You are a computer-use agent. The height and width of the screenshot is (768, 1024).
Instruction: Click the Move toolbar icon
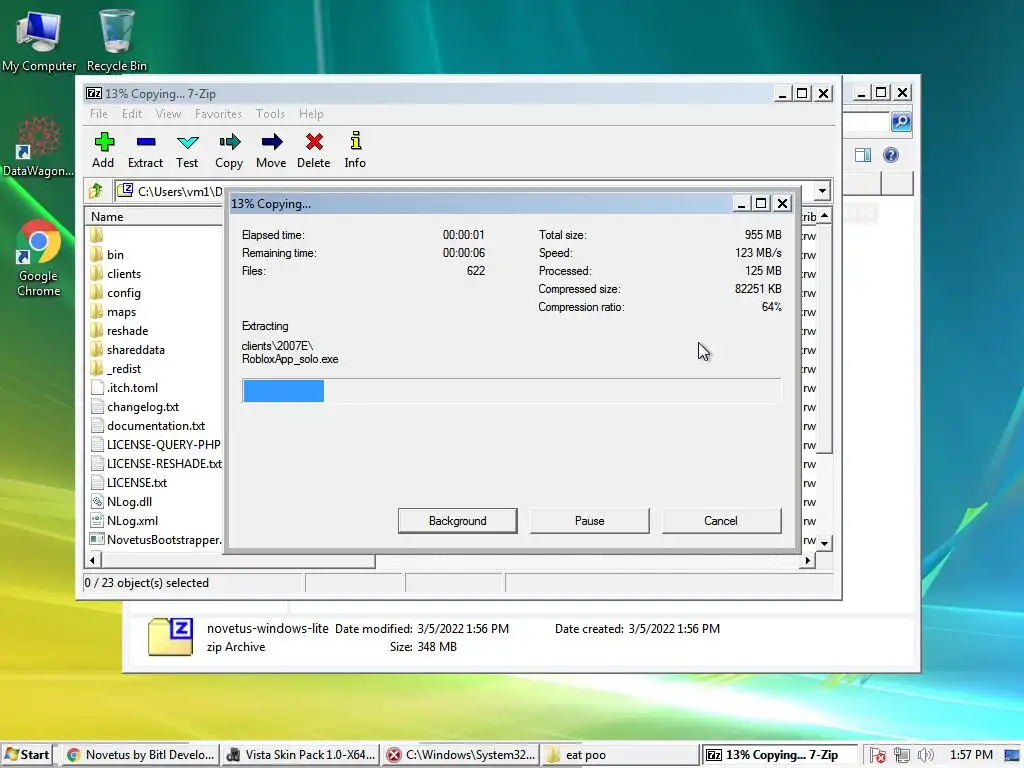coord(271,150)
